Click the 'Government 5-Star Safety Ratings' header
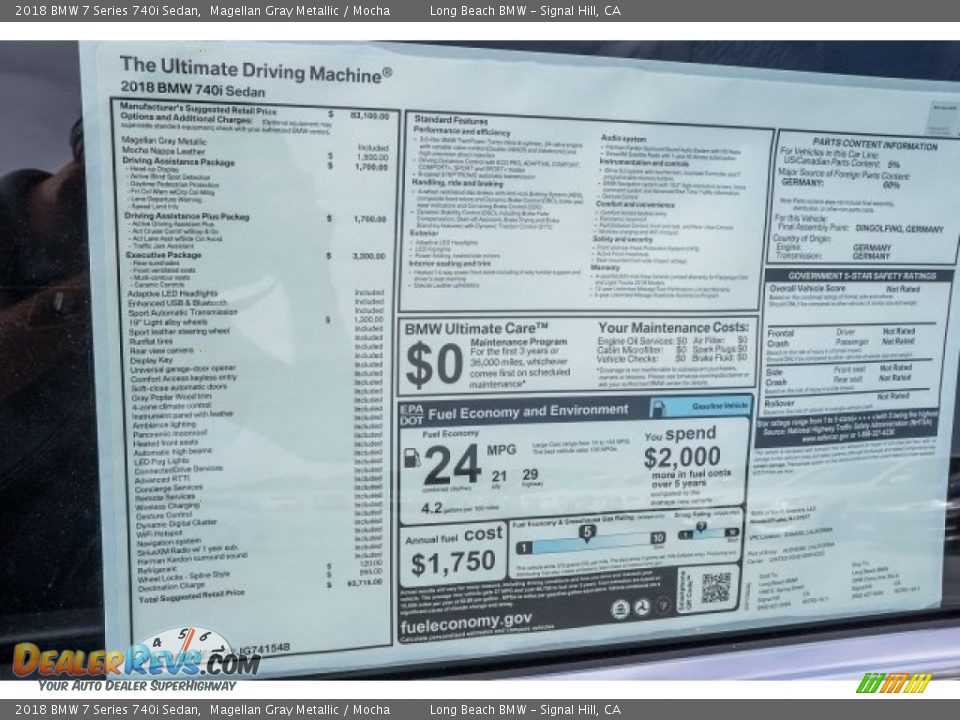 click(x=857, y=276)
